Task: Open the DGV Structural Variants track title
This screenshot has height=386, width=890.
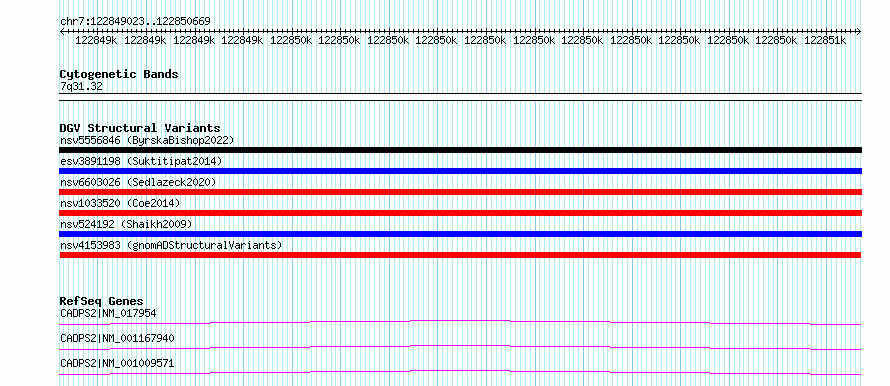Action: tap(140, 128)
